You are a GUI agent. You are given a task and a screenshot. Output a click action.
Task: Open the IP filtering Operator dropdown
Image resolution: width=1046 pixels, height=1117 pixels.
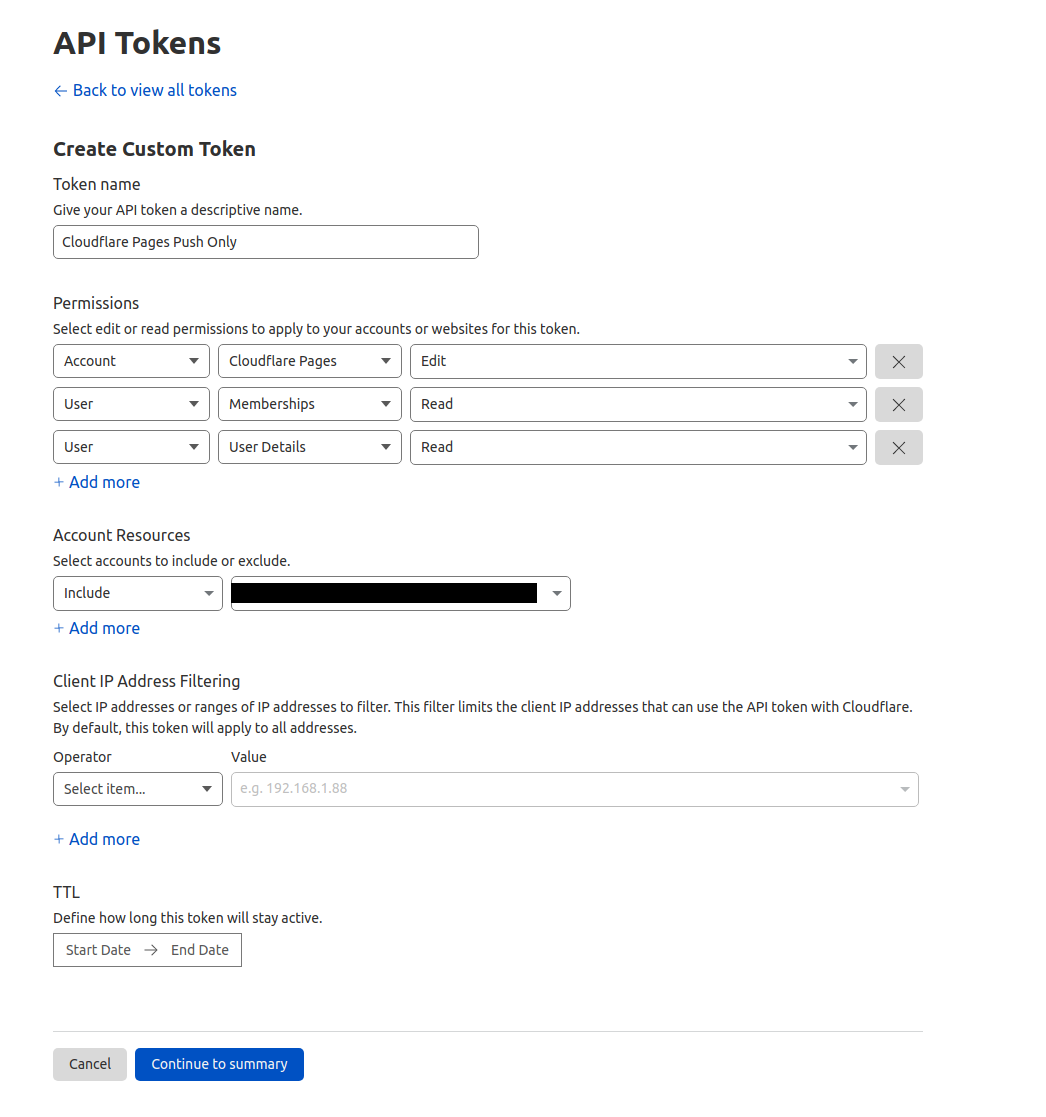pyautogui.click(x=137, y=789)
